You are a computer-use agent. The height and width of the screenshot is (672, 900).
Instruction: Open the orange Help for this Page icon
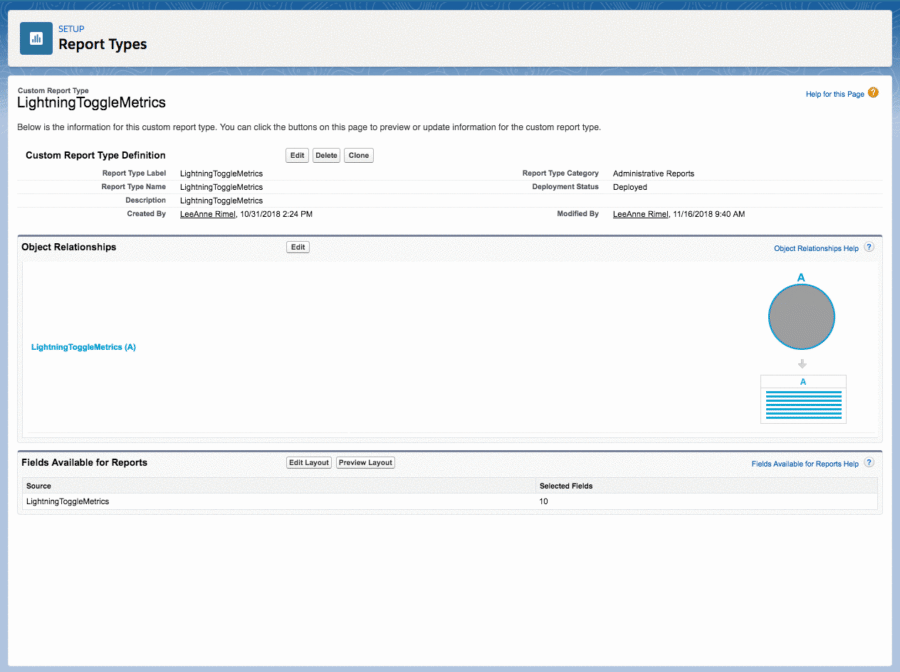(x=873, y=92)
